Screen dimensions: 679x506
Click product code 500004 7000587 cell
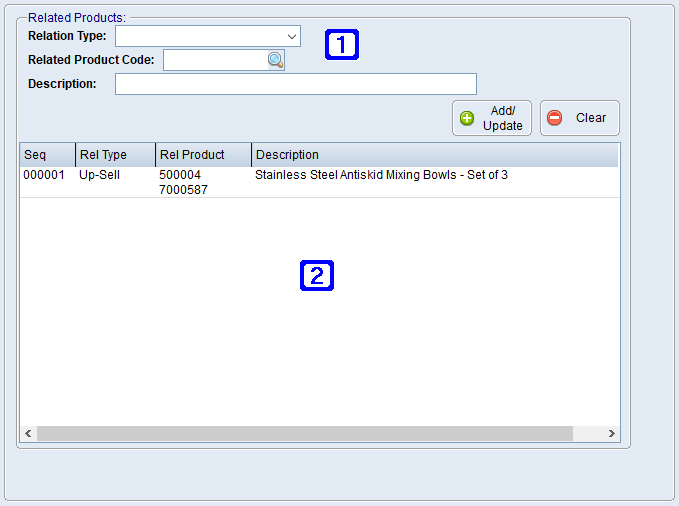coord(183,182)
